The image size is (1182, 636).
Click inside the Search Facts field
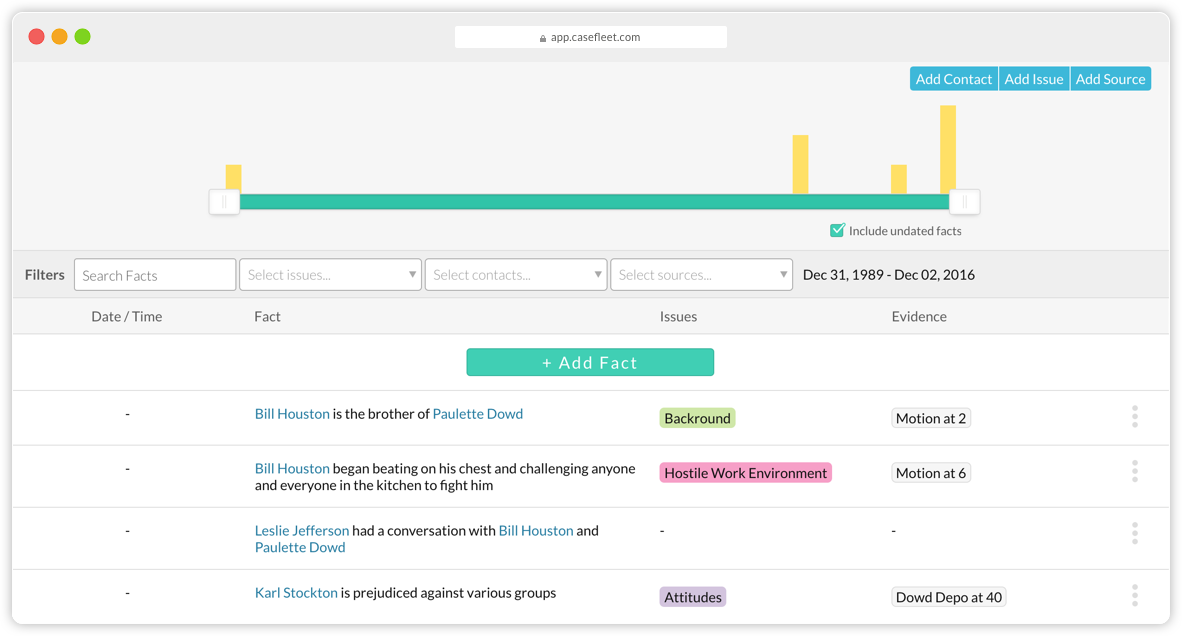click(x=154, y=274)
